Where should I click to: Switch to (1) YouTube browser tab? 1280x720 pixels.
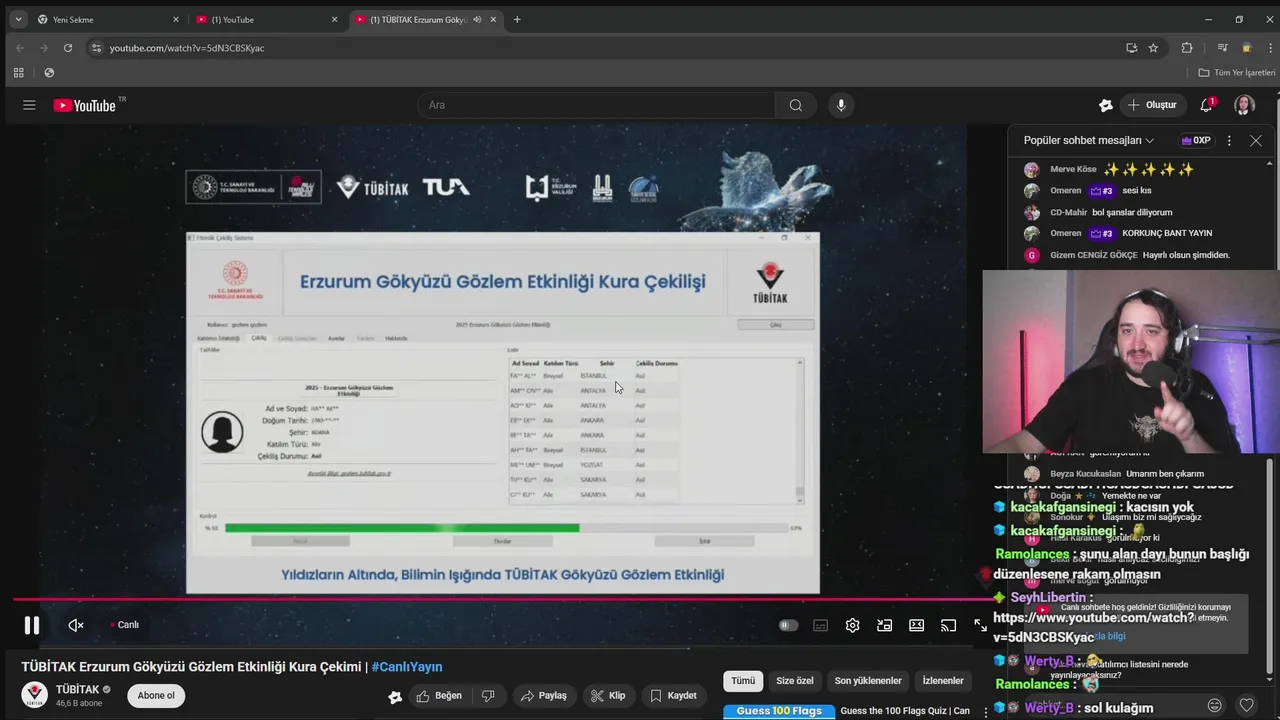pos(267,19)
